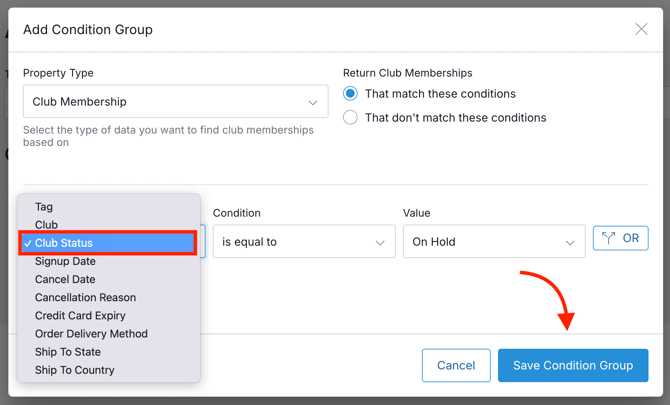The image size is (670, 405).
Task: Select Credit Card Expiry option
Action: point(78,316)
